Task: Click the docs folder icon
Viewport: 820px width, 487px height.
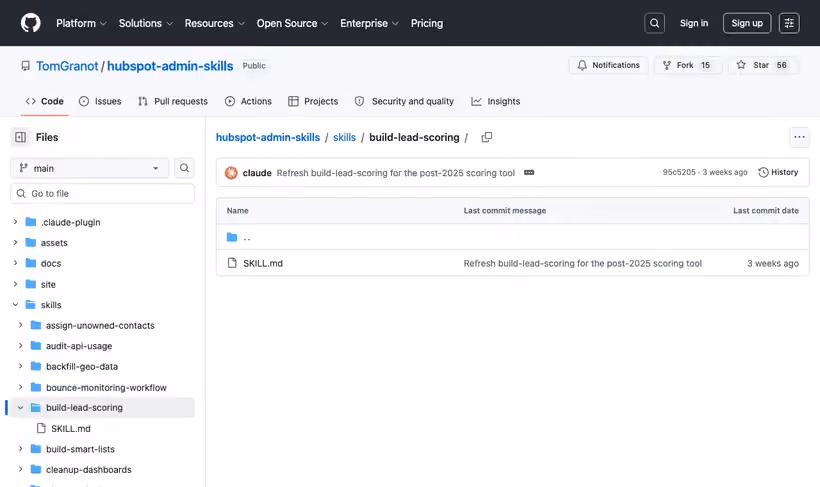Action: click(x=31, y=263)
